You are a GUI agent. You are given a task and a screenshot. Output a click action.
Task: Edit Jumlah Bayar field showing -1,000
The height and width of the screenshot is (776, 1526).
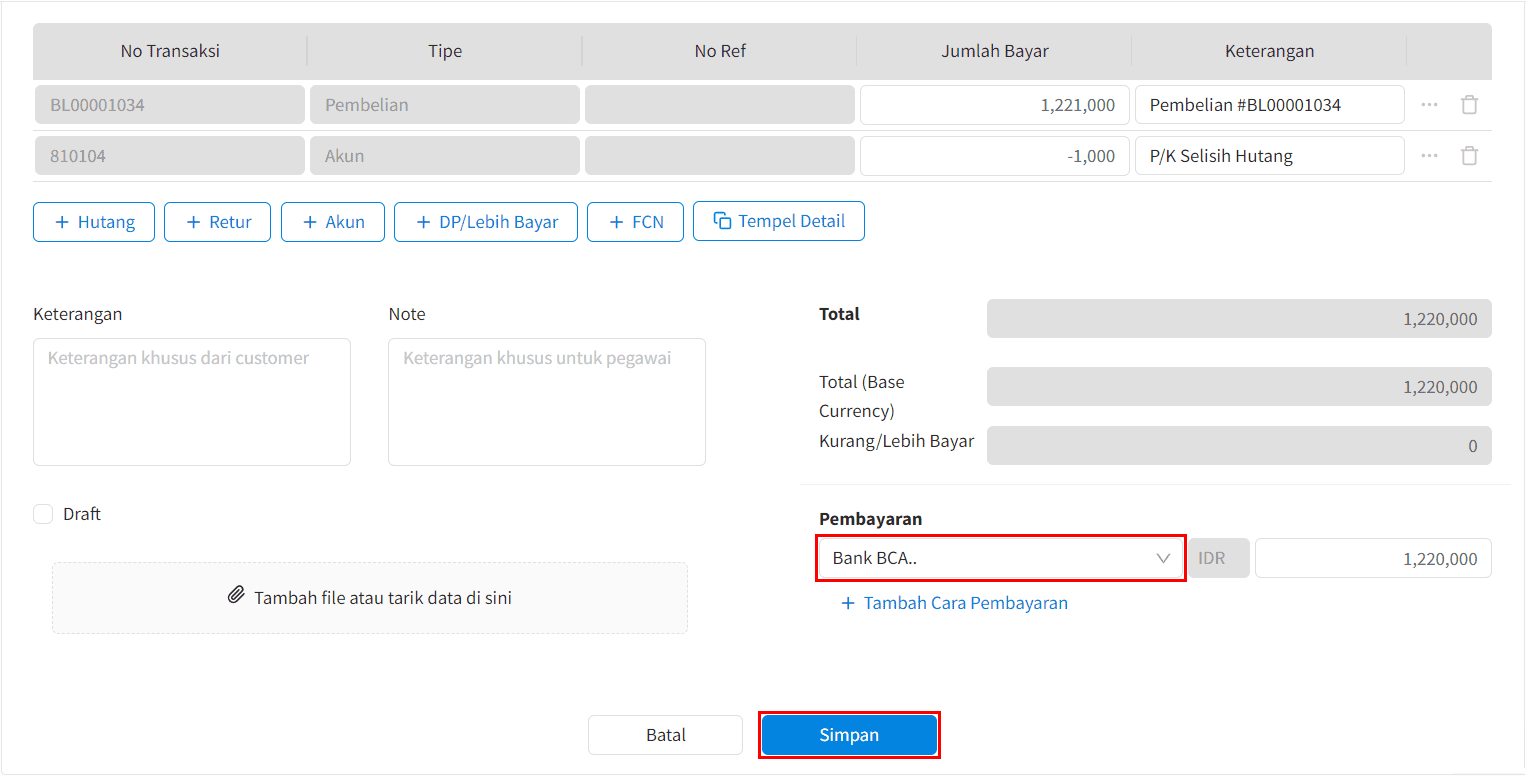995,156
